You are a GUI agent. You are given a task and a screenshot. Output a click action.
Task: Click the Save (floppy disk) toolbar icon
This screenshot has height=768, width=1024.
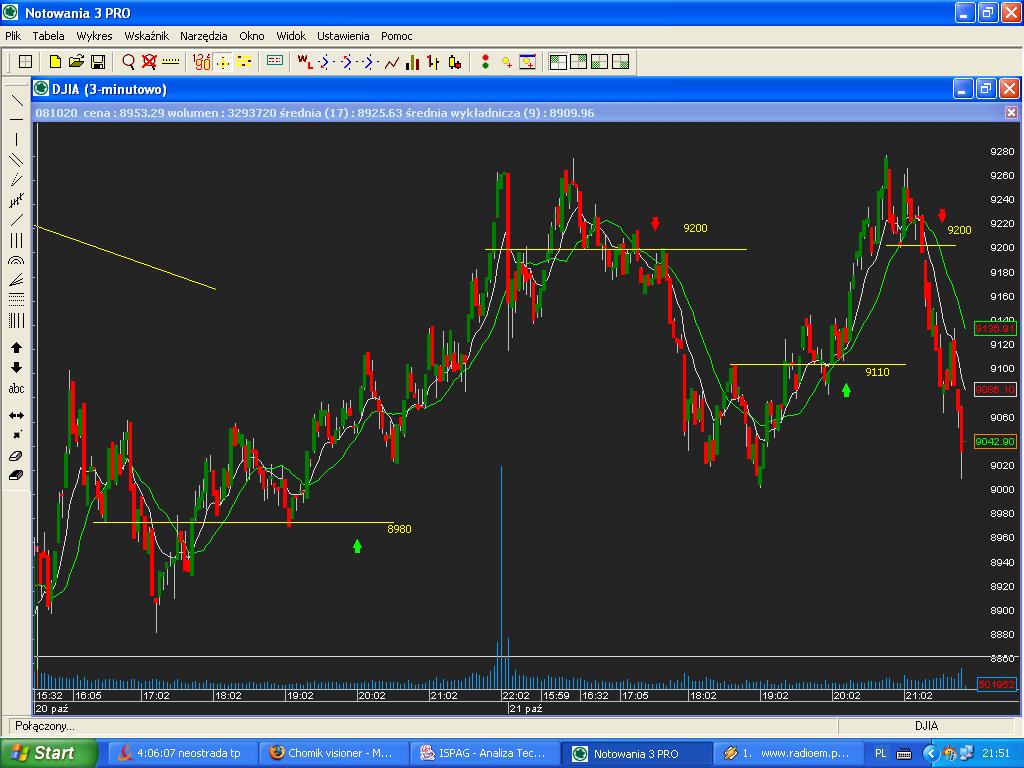(x=98, y=62)
